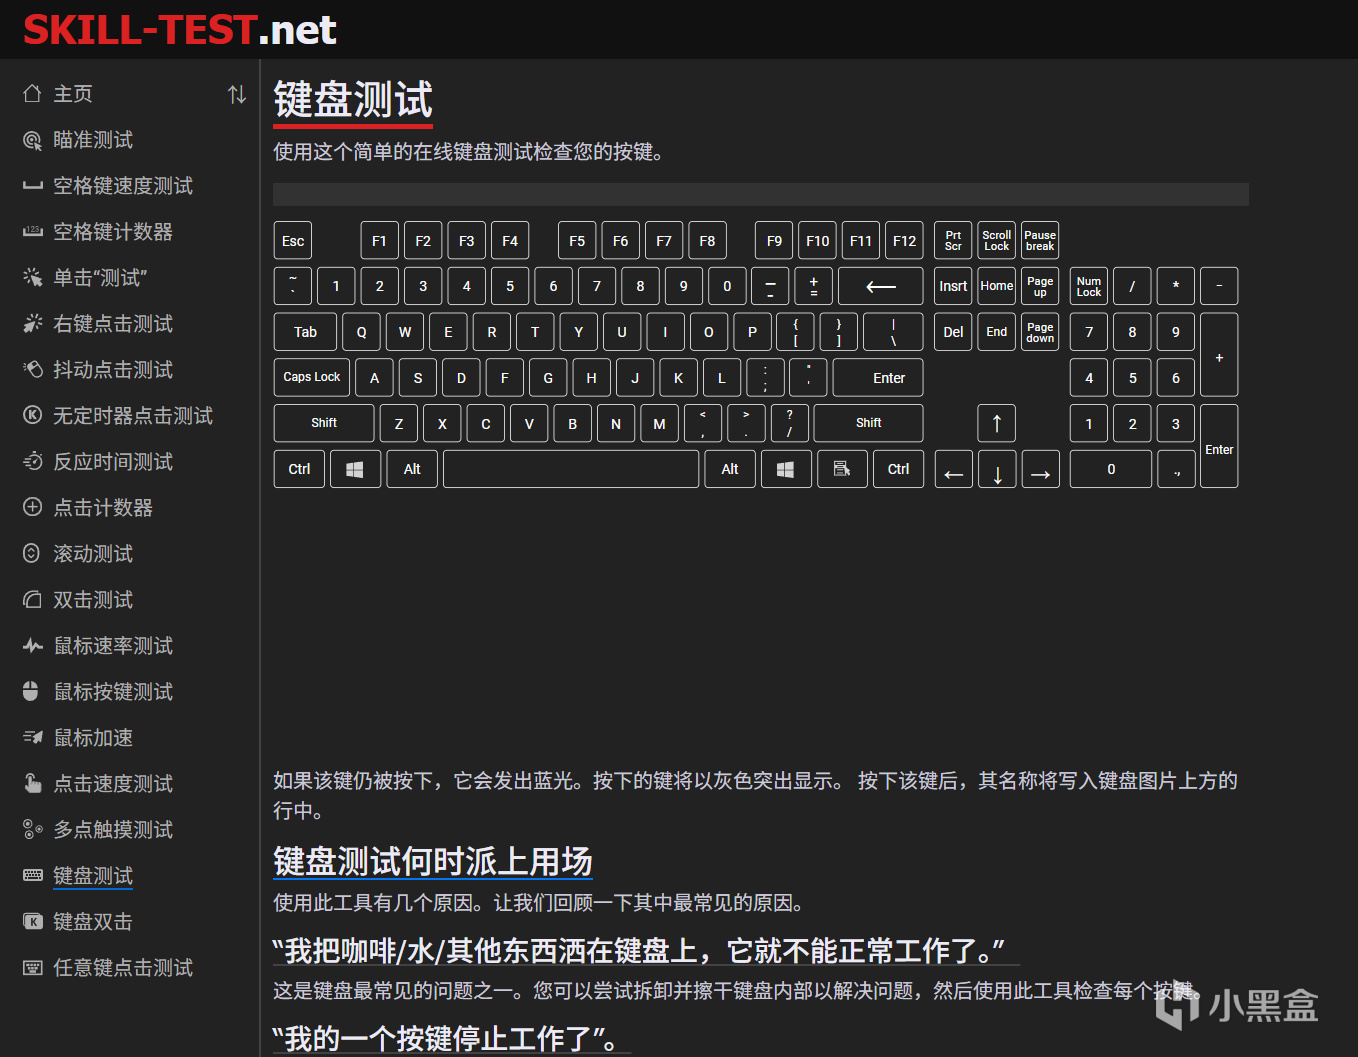Screen dimensions: 1358x1057
Task: Click the mouse icon beside 鼠标按键测试
Action: coord(32,692)
